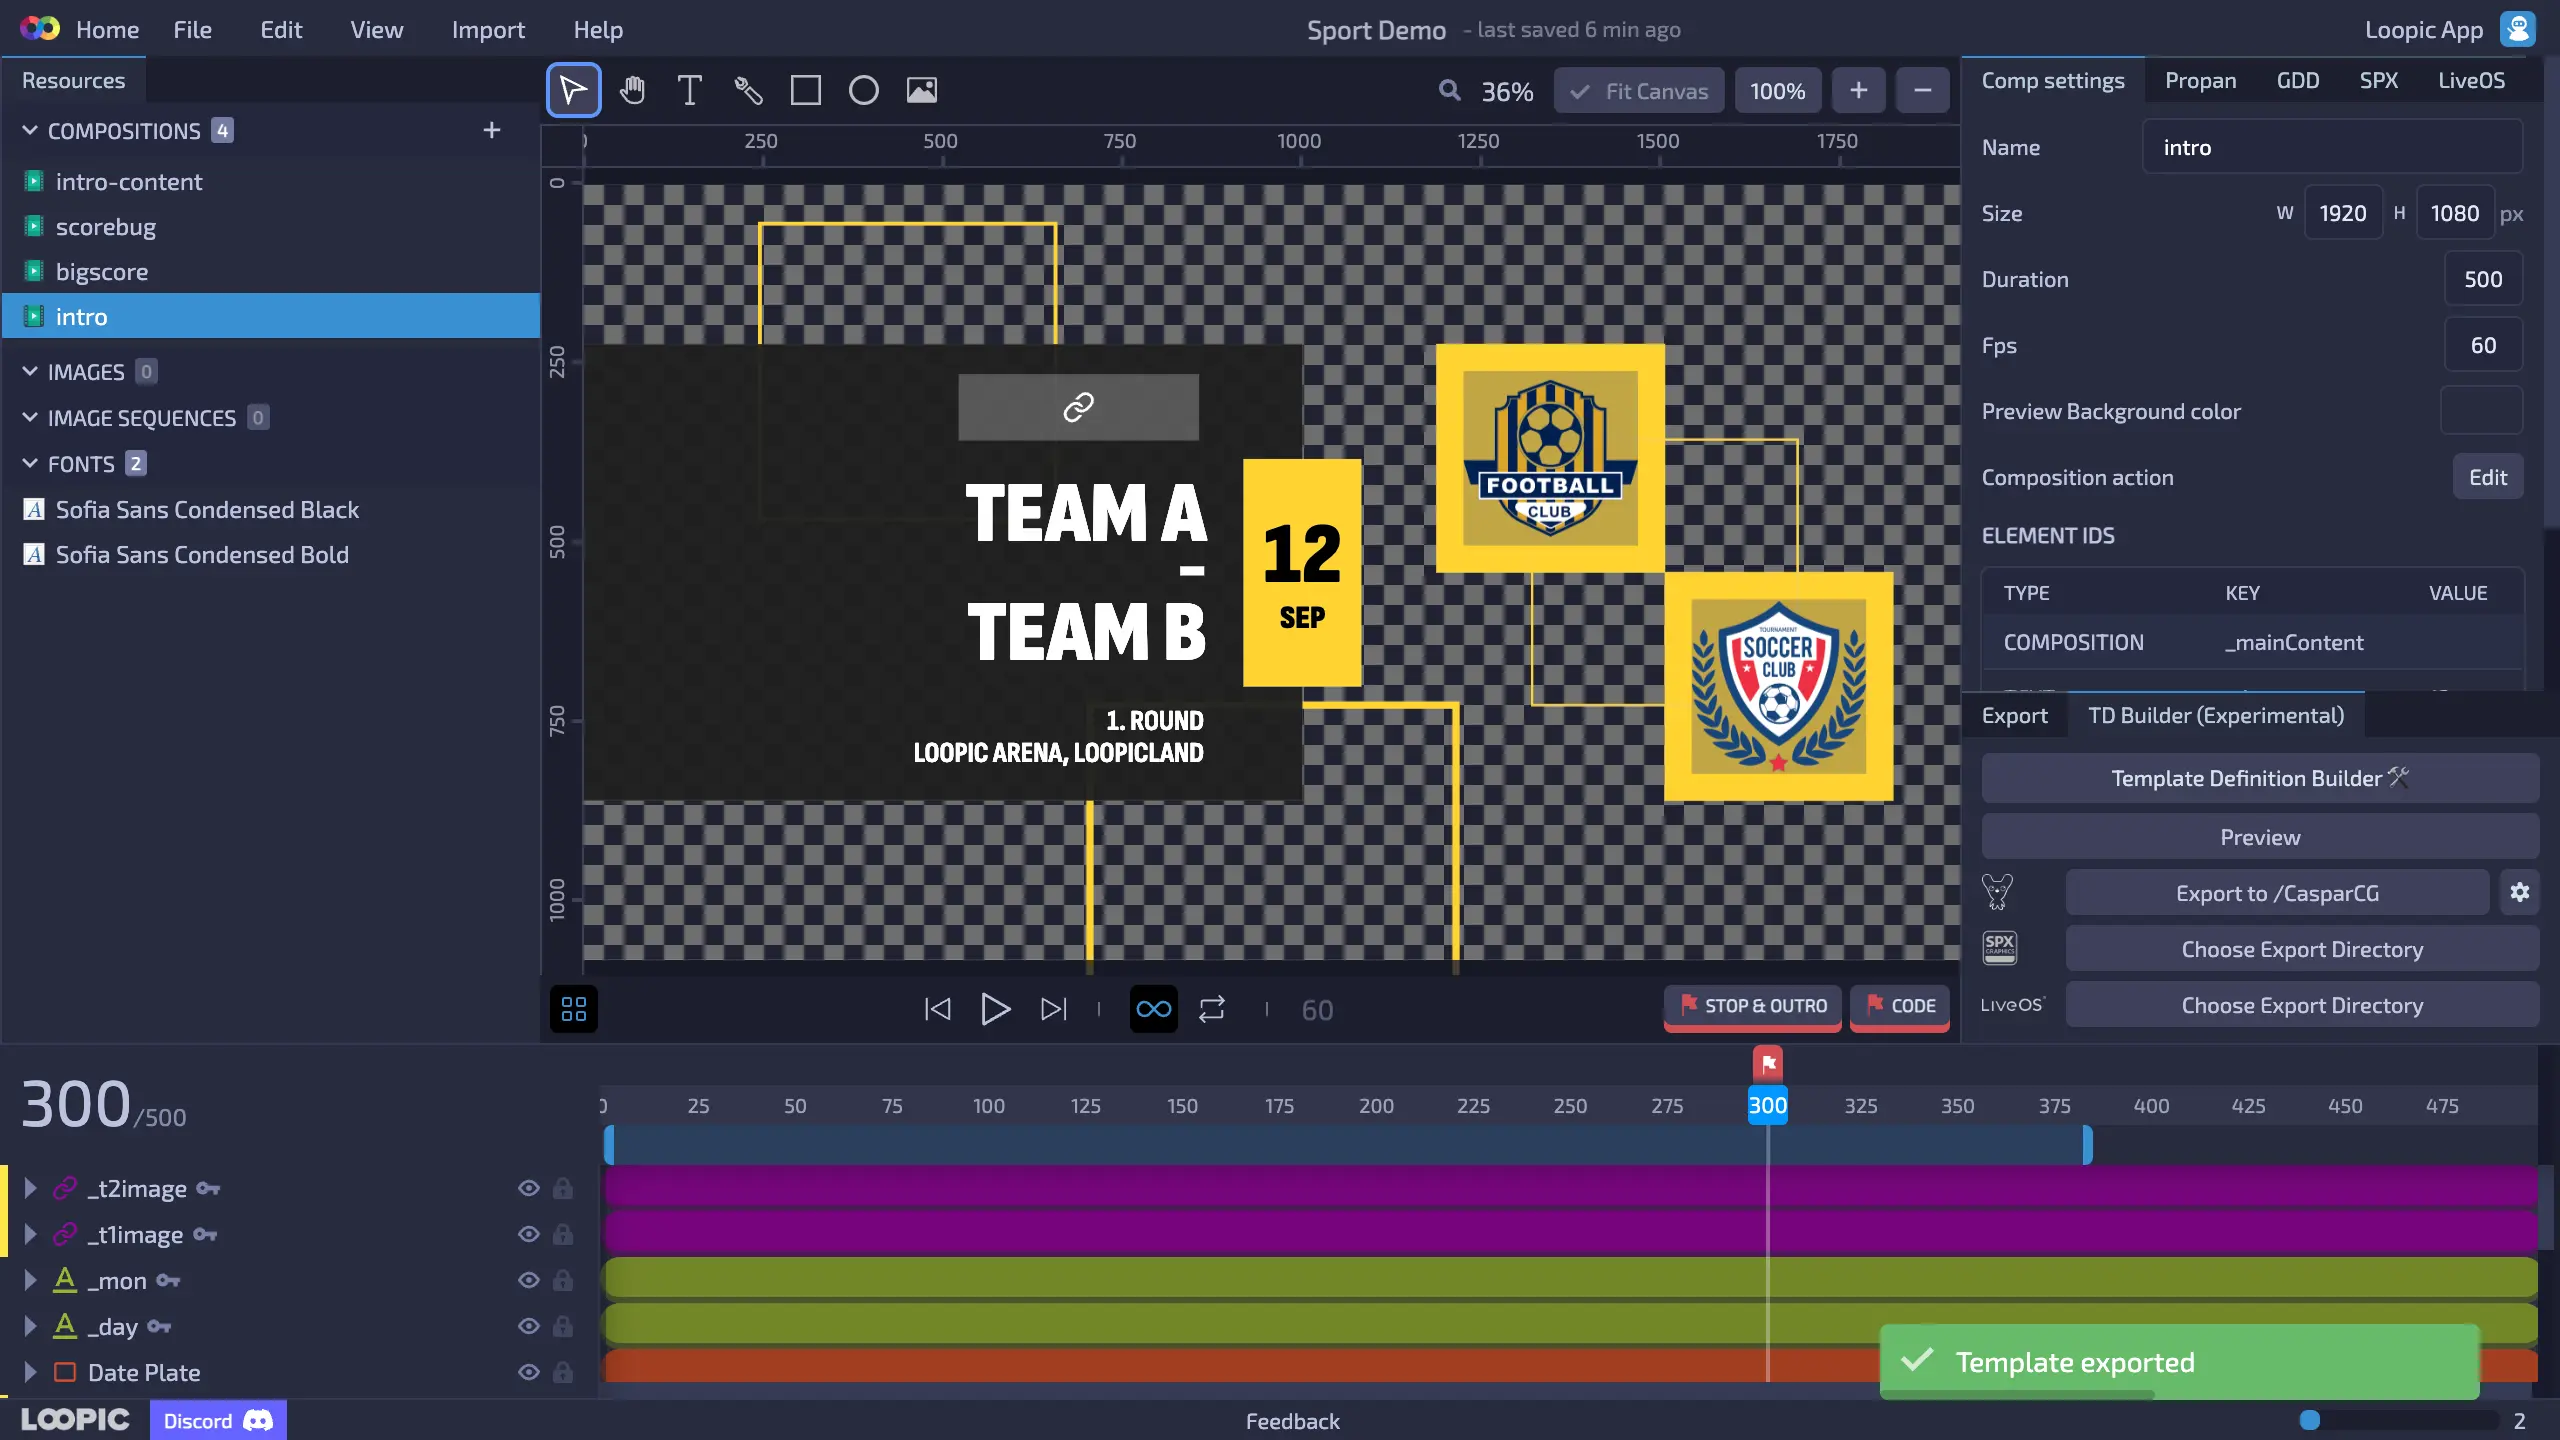Set zoom to 100%
This screenshot has height=1440, width=2560.
click(1777, 91)
